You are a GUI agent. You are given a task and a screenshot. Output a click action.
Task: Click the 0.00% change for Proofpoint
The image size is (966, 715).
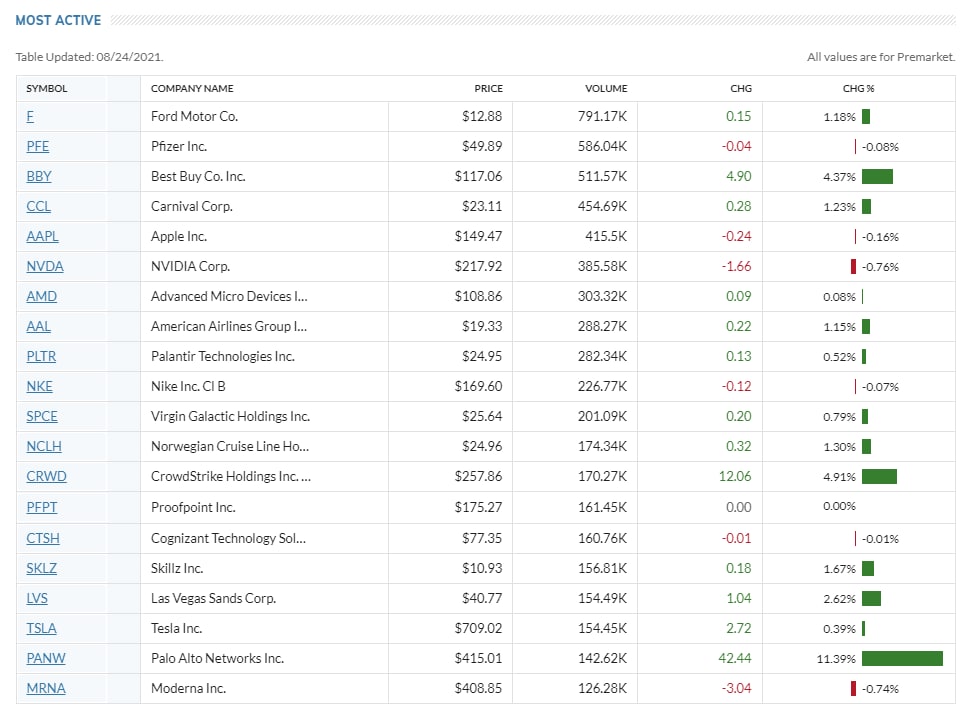839,507
